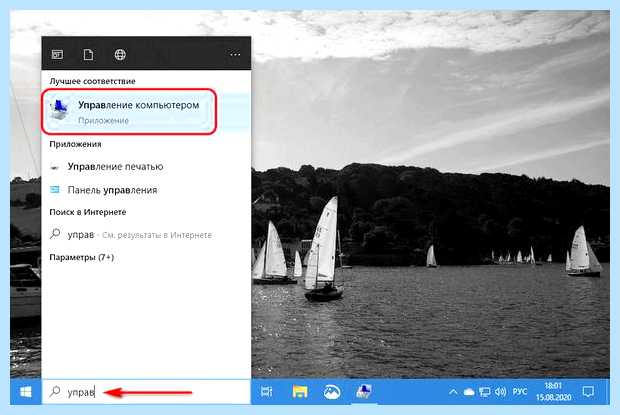Open File Explorer from the taskbar
Viewport: 620px width, 415px height.
(x=300, y=392)
